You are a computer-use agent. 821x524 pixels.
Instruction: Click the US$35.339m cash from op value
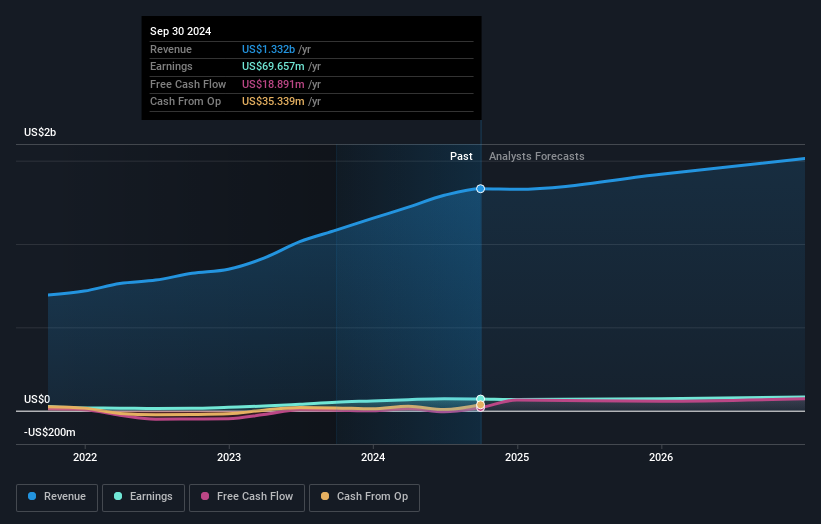[273, 102]
